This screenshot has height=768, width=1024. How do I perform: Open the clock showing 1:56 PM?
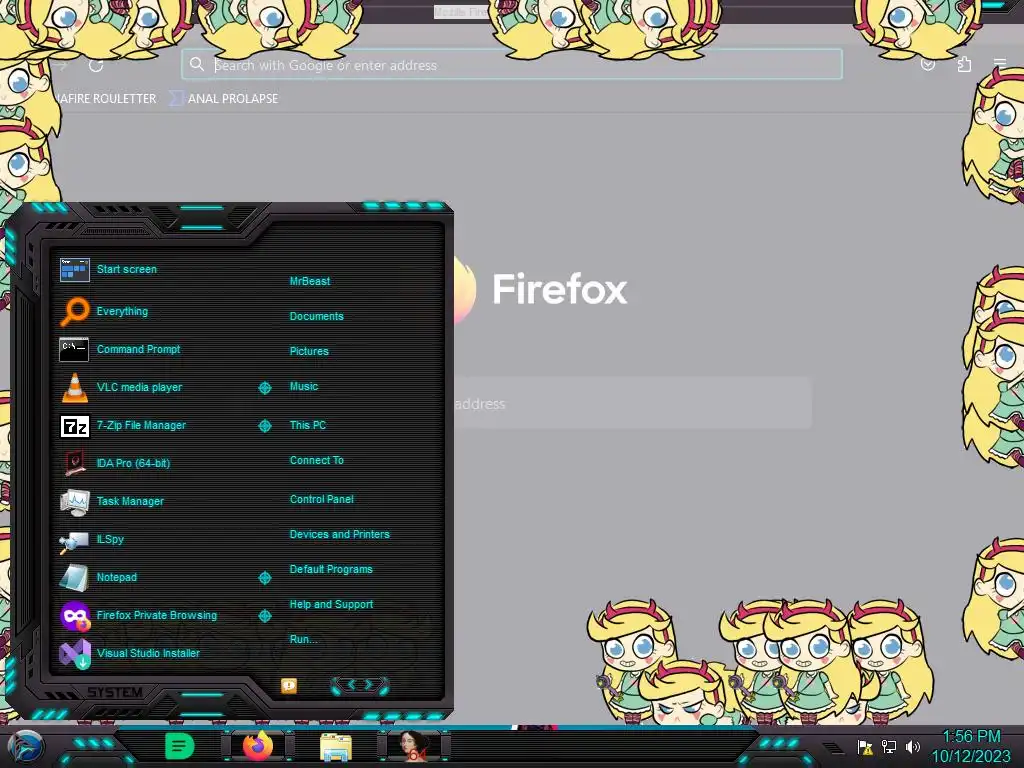coord(971,746)
